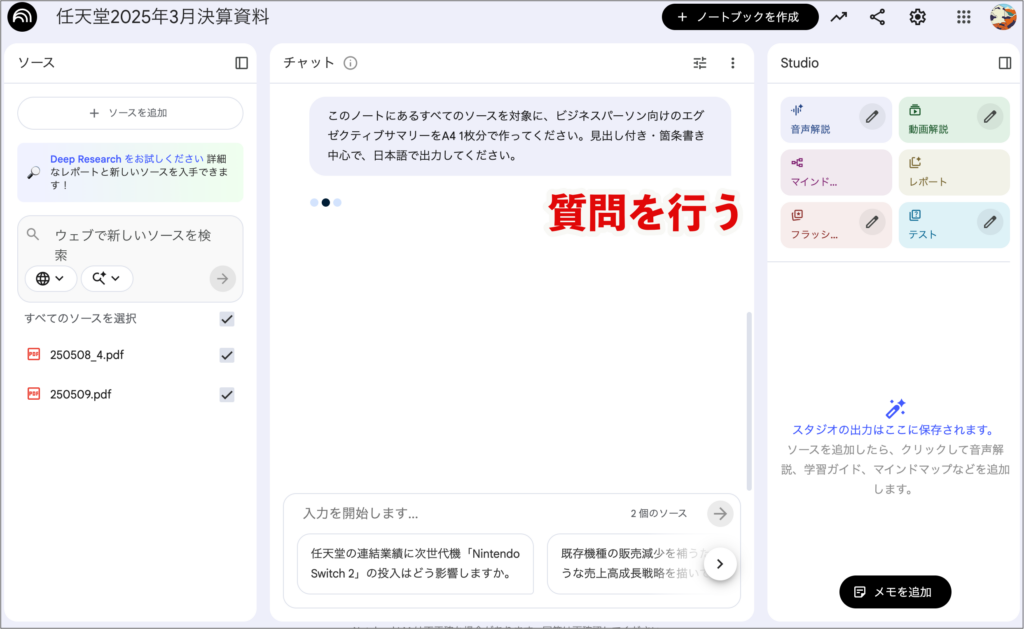Open the analytics trend icon
Viewport: 1024px width, 629px height.
pyautogui.click(x=838, y=17)
